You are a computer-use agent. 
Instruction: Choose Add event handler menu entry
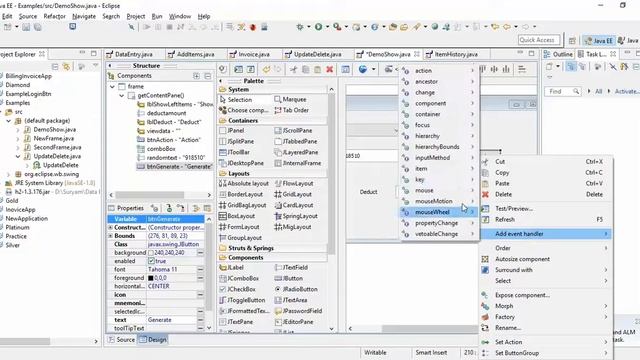(546, 234)
